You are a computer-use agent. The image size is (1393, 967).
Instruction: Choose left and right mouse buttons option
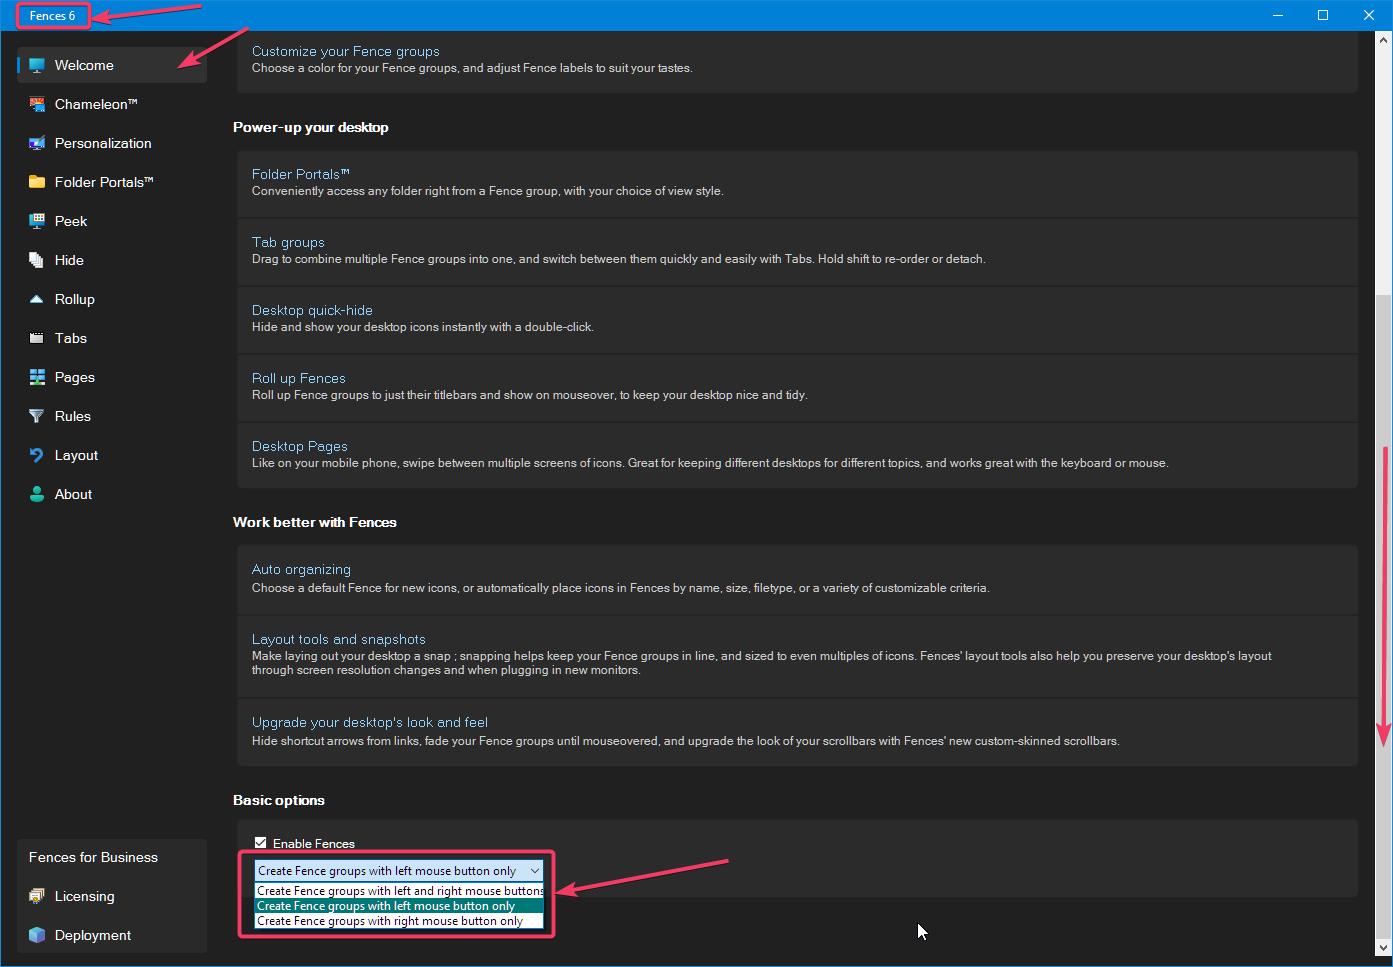pyautogui.click(x=399, y=890)
